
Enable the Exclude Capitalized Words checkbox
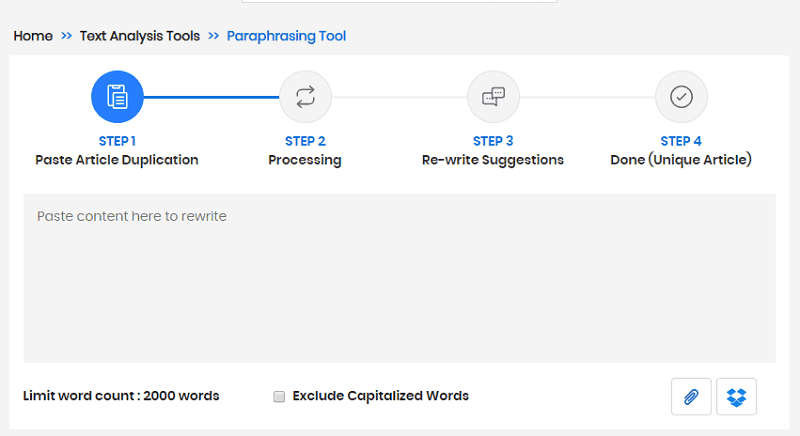(x=279, y=396)
